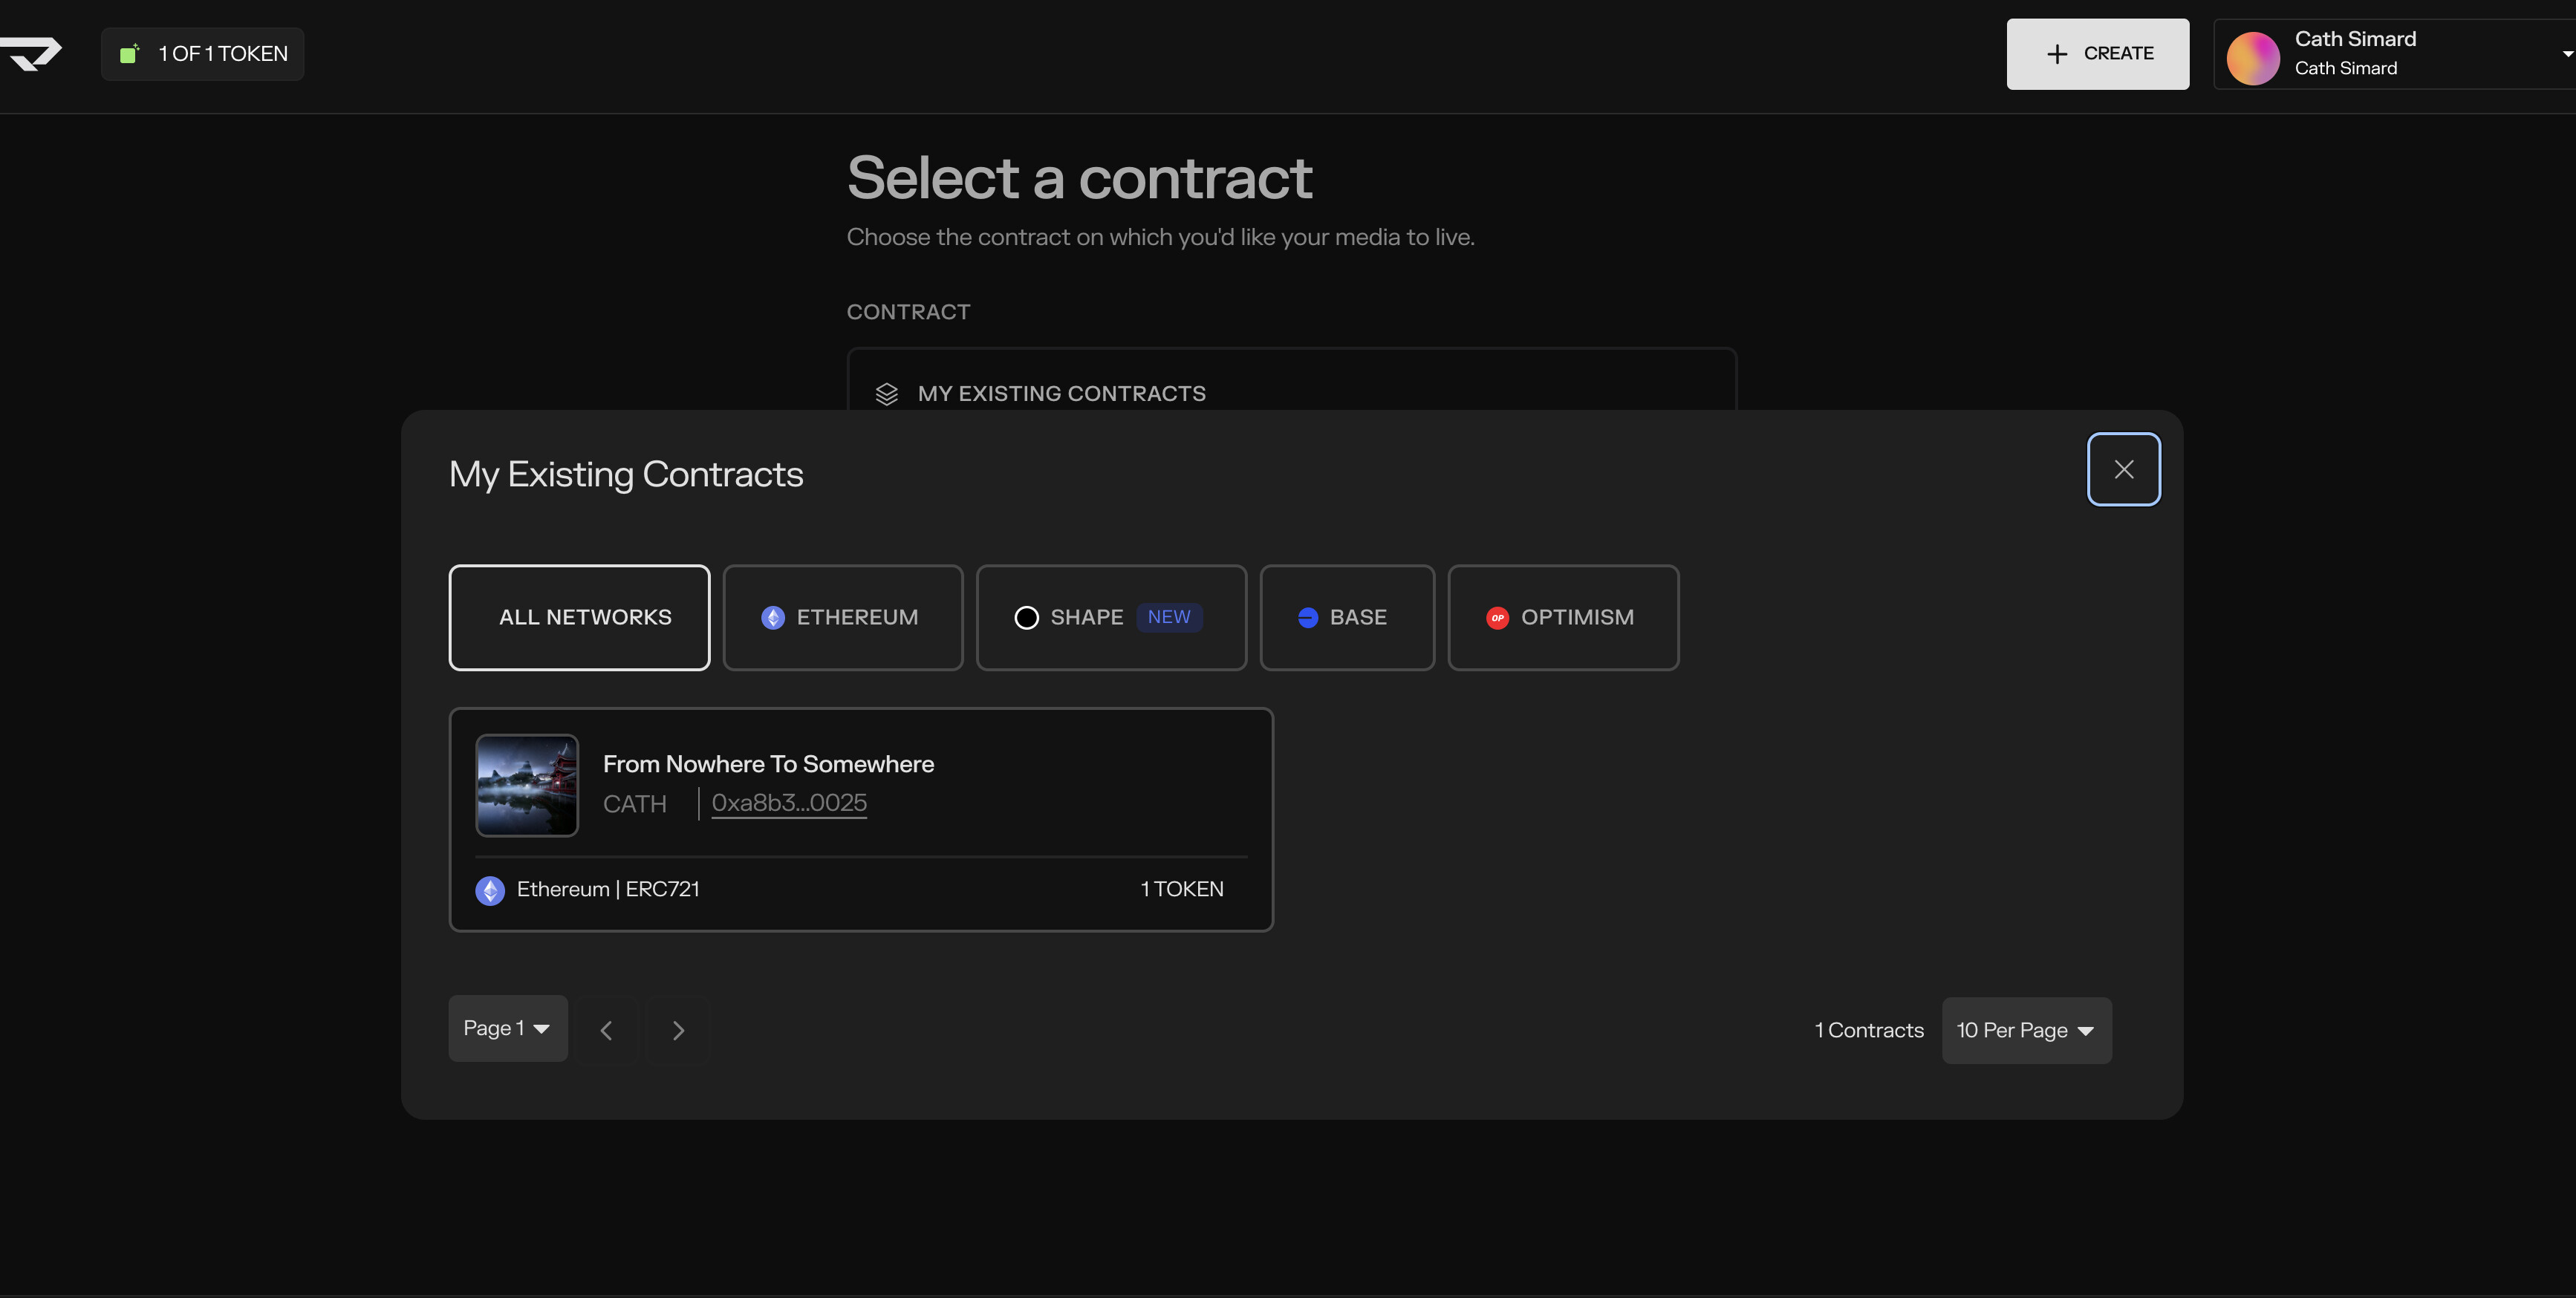This screenshot has height=1298, width=2576.
Task: Go to next page arrow
Action: pos(678,1030)
